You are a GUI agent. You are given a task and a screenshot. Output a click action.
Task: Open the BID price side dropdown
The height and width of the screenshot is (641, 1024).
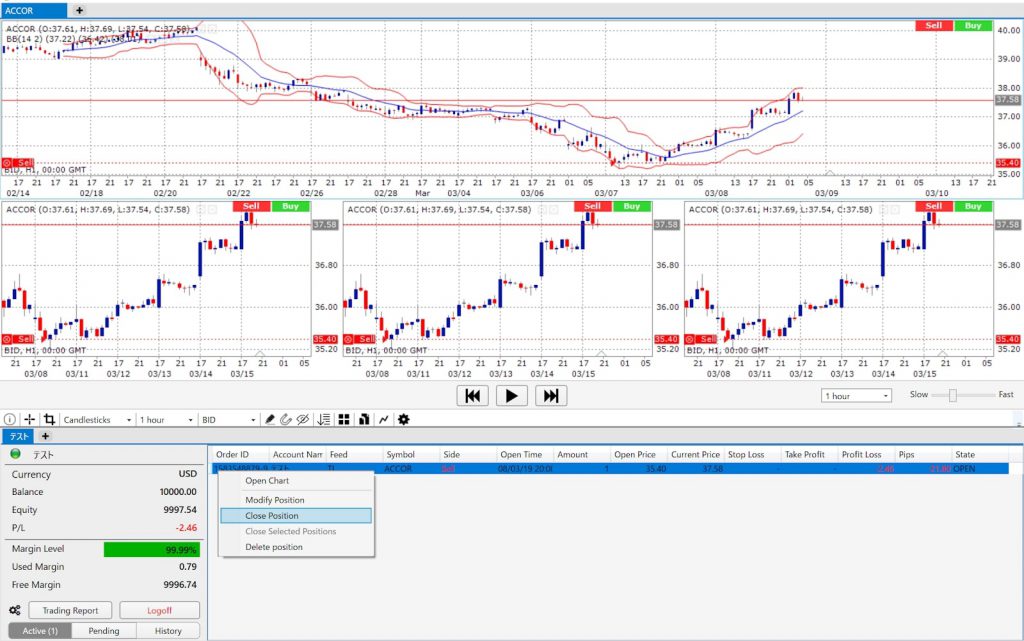(x=229, y=420)
